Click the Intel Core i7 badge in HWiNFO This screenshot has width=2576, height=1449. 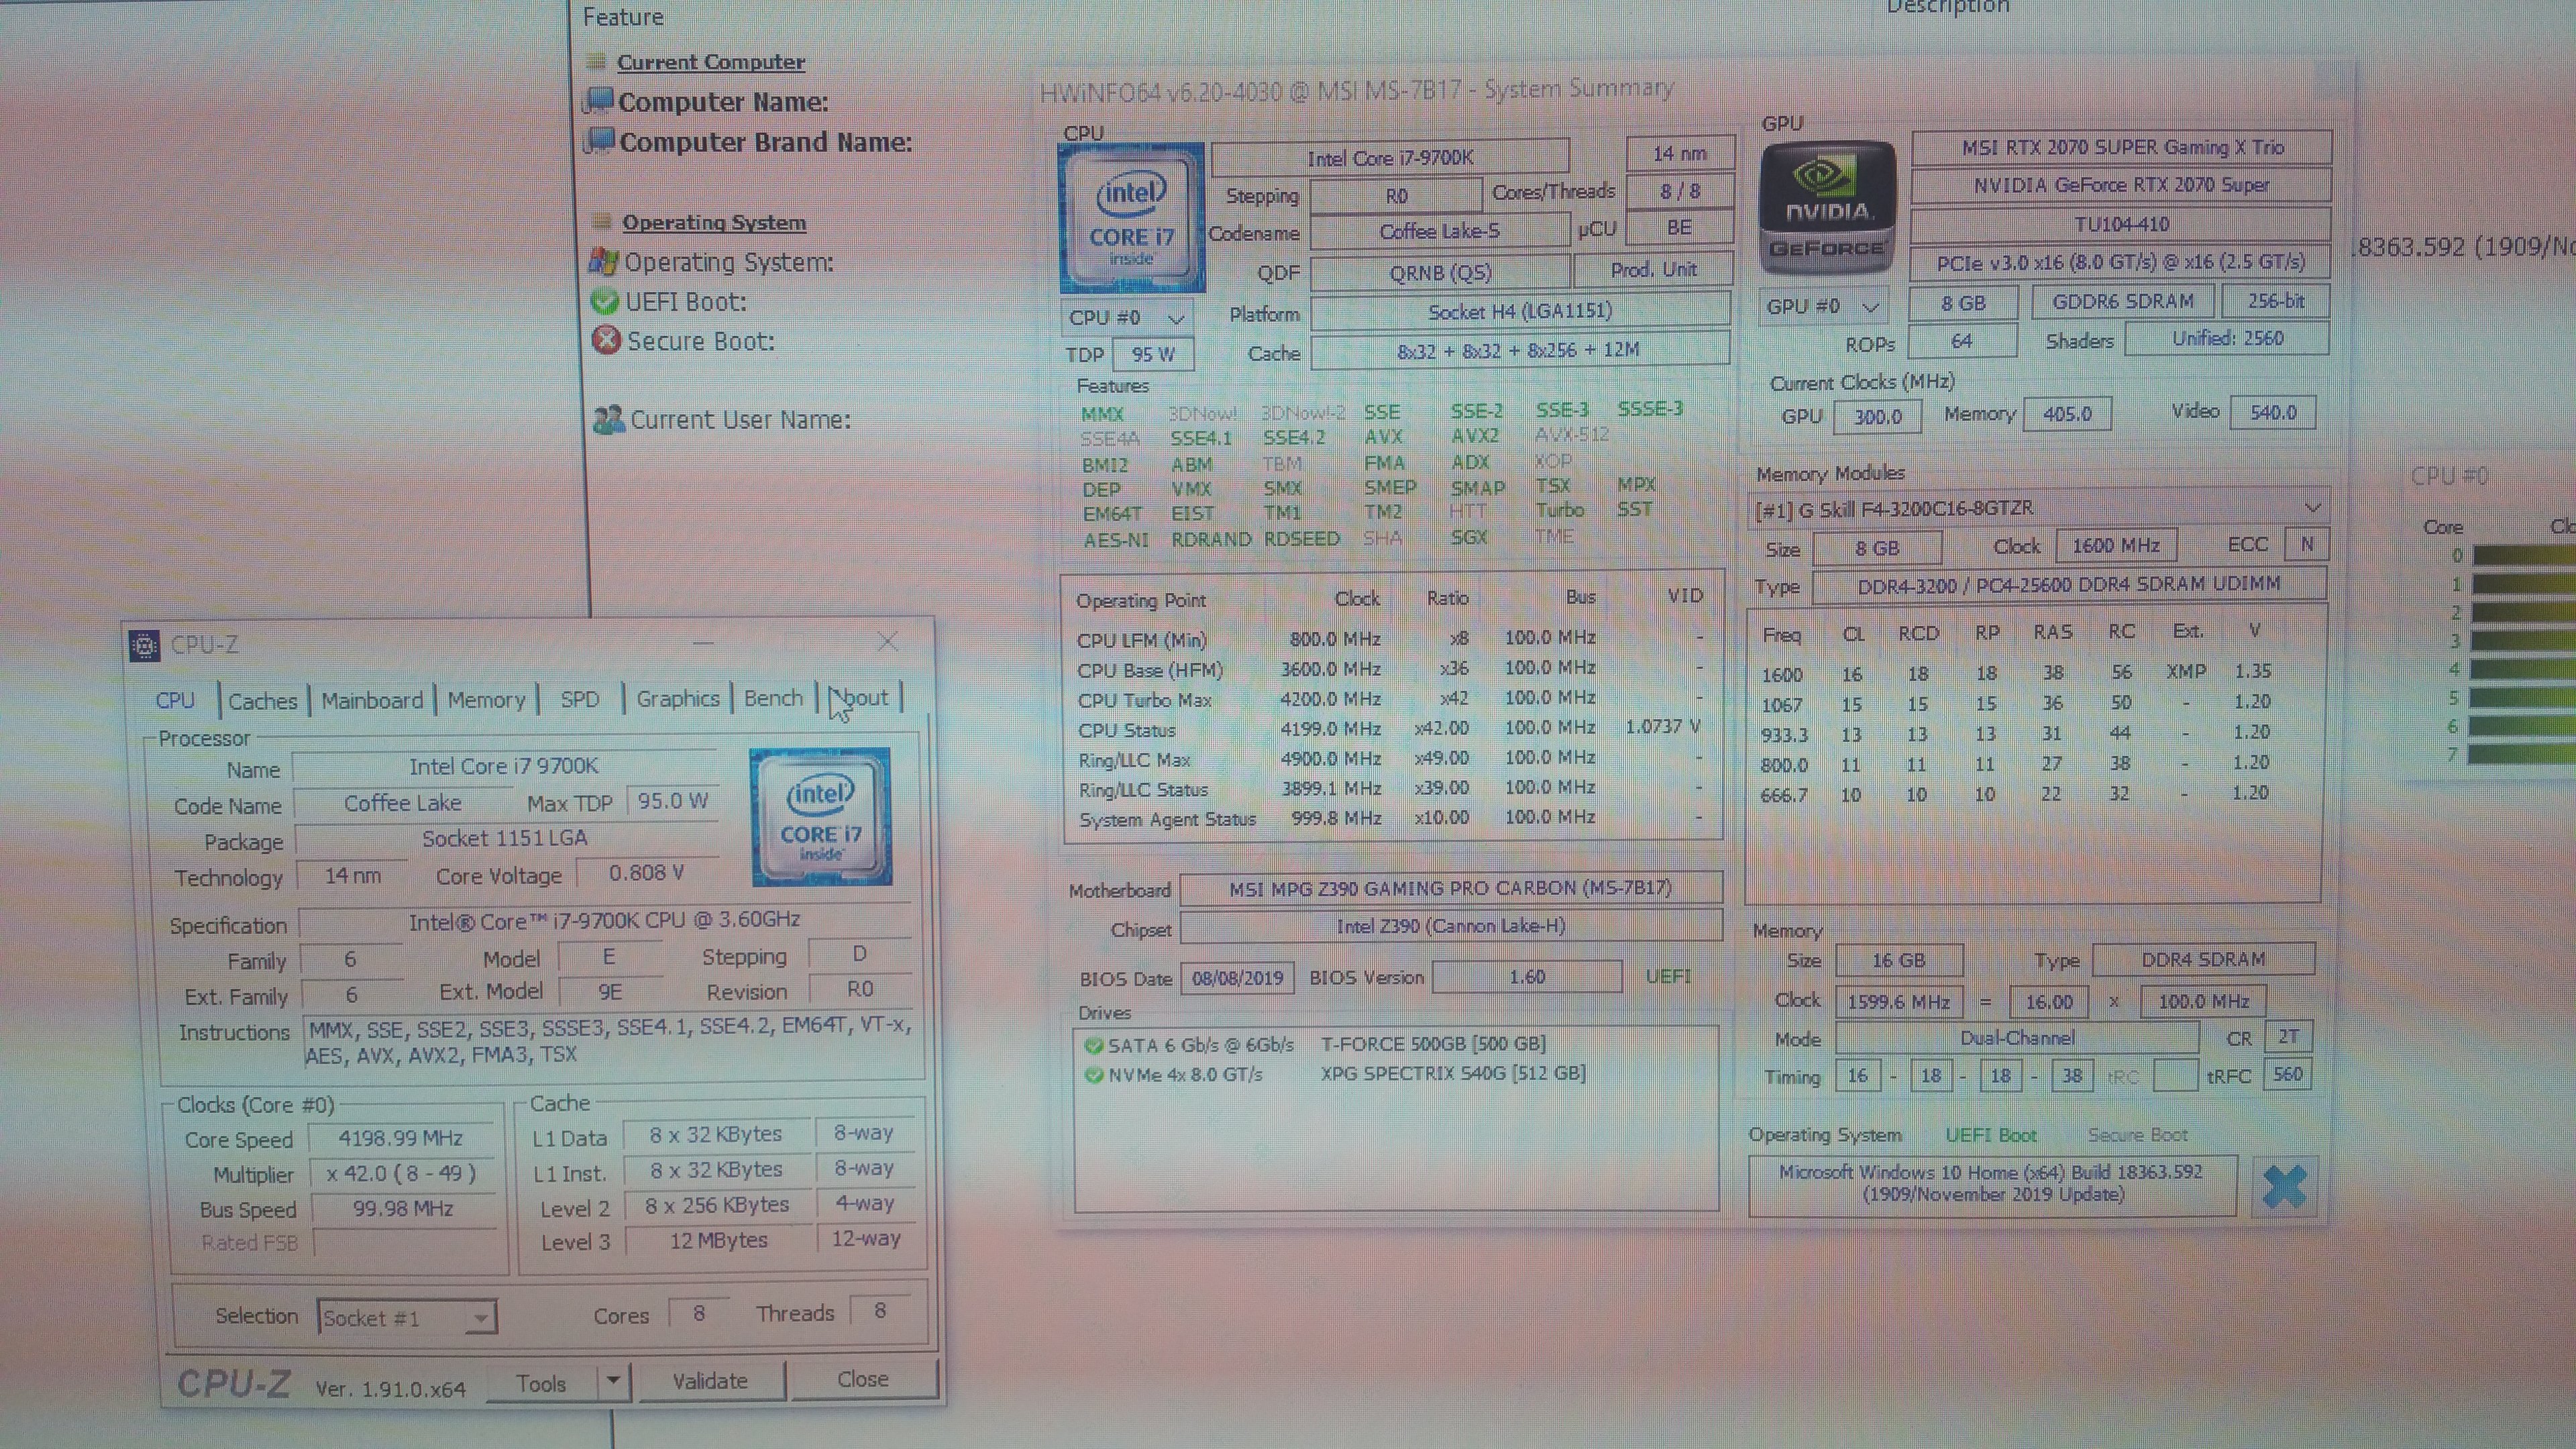[1131, 217]
